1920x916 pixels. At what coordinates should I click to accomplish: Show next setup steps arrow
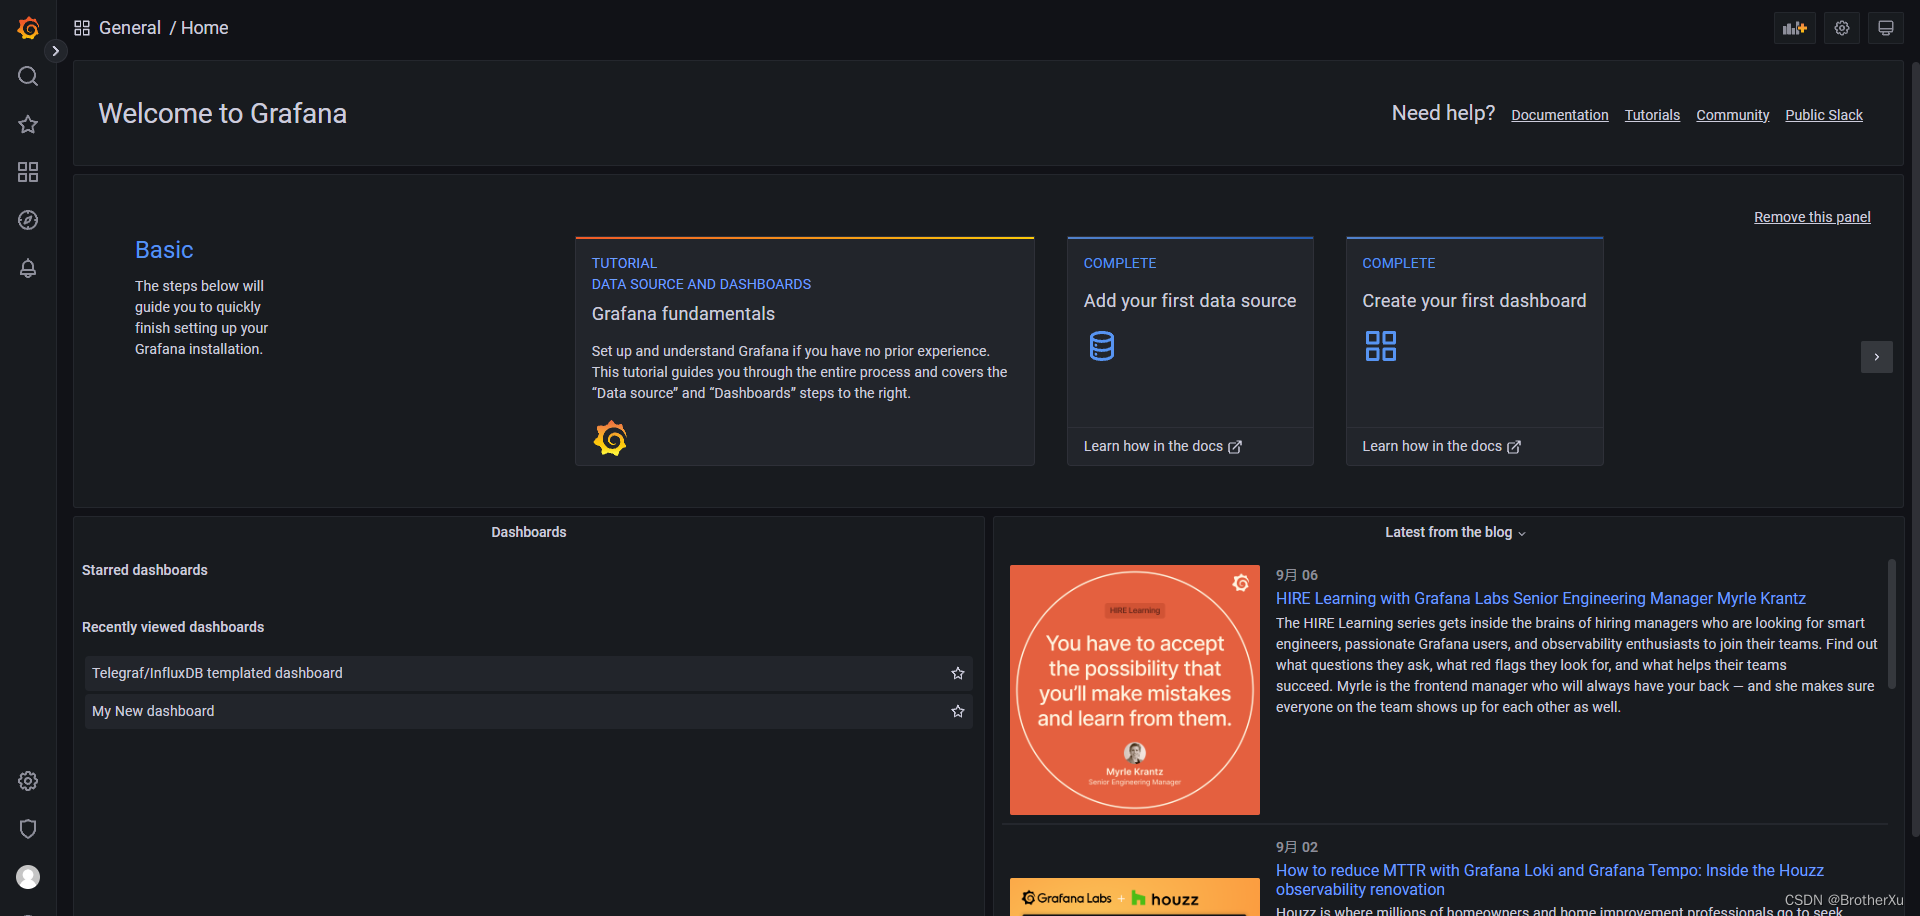point(1876,357)
